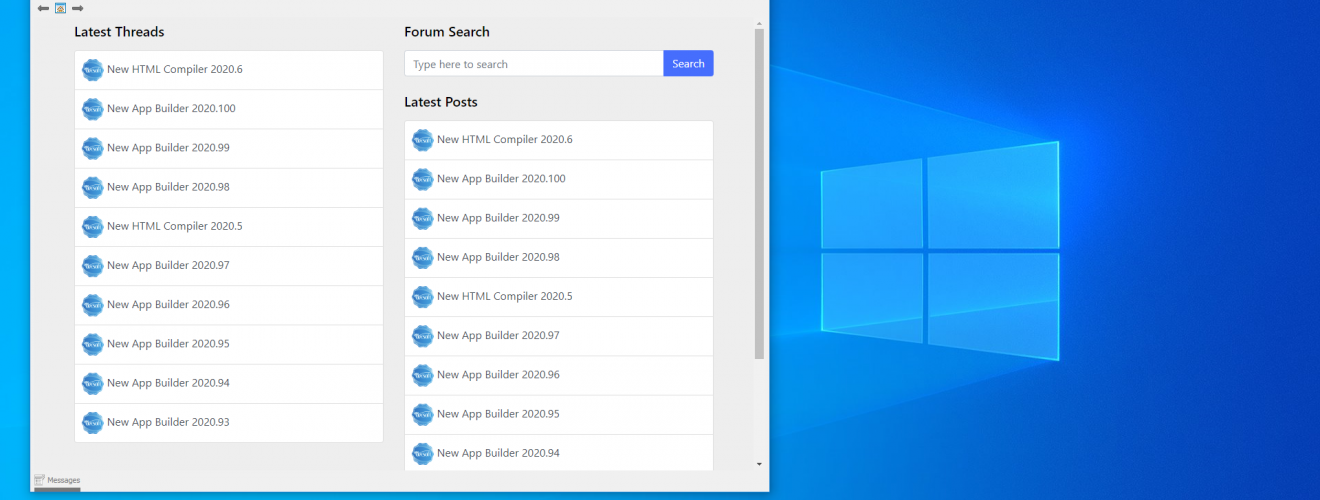This screenshot has height=500, width=1320.
Task: Open thread New App Builder 2020.95
Action: click(168, 344)
